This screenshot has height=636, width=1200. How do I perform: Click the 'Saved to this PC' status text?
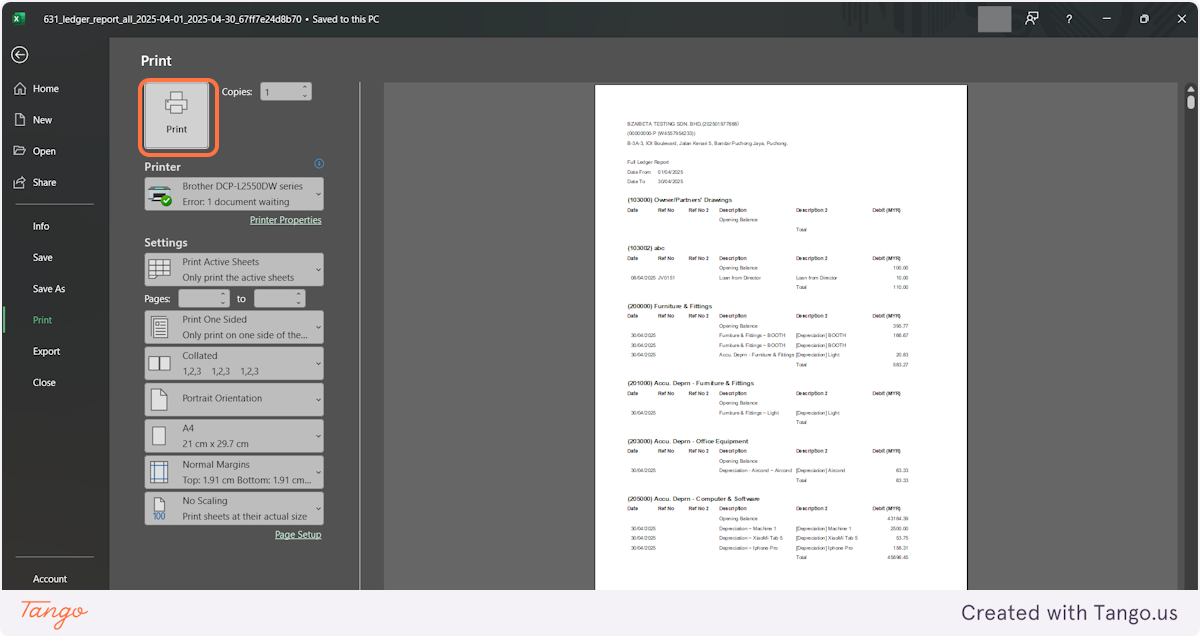tap(346, 19)
